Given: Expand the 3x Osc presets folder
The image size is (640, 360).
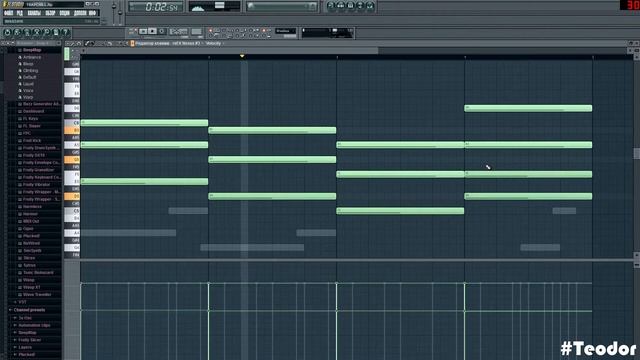Looking at the screenshot, I should [24, 318].
